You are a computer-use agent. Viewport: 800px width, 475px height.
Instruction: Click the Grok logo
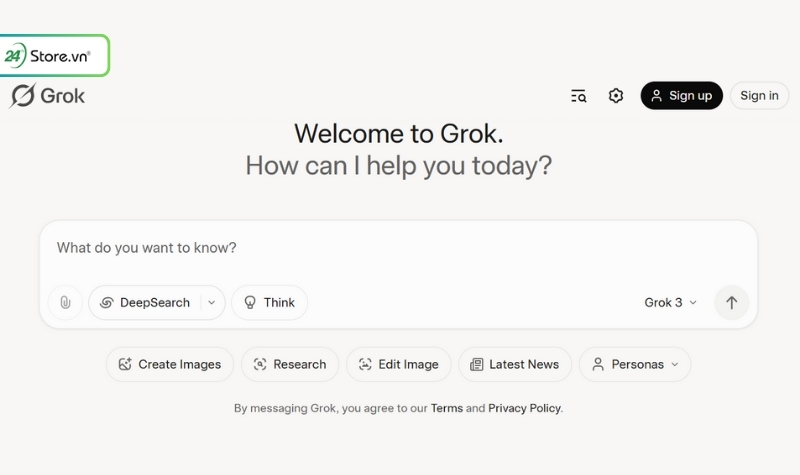coord(47,95)
